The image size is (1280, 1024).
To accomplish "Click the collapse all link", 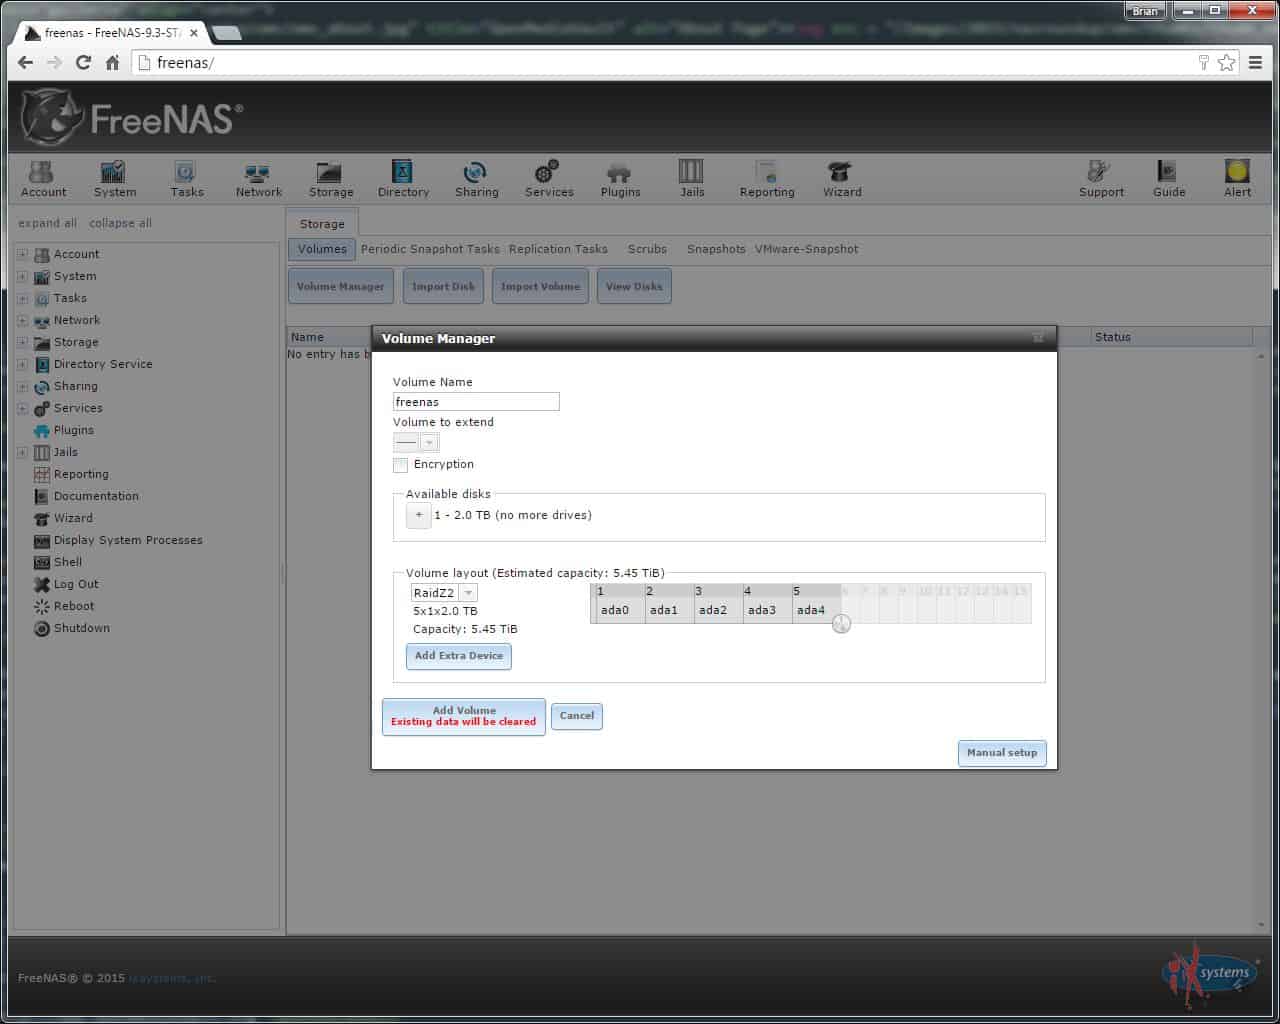I will pyautogui.click(x=120, y=223).
